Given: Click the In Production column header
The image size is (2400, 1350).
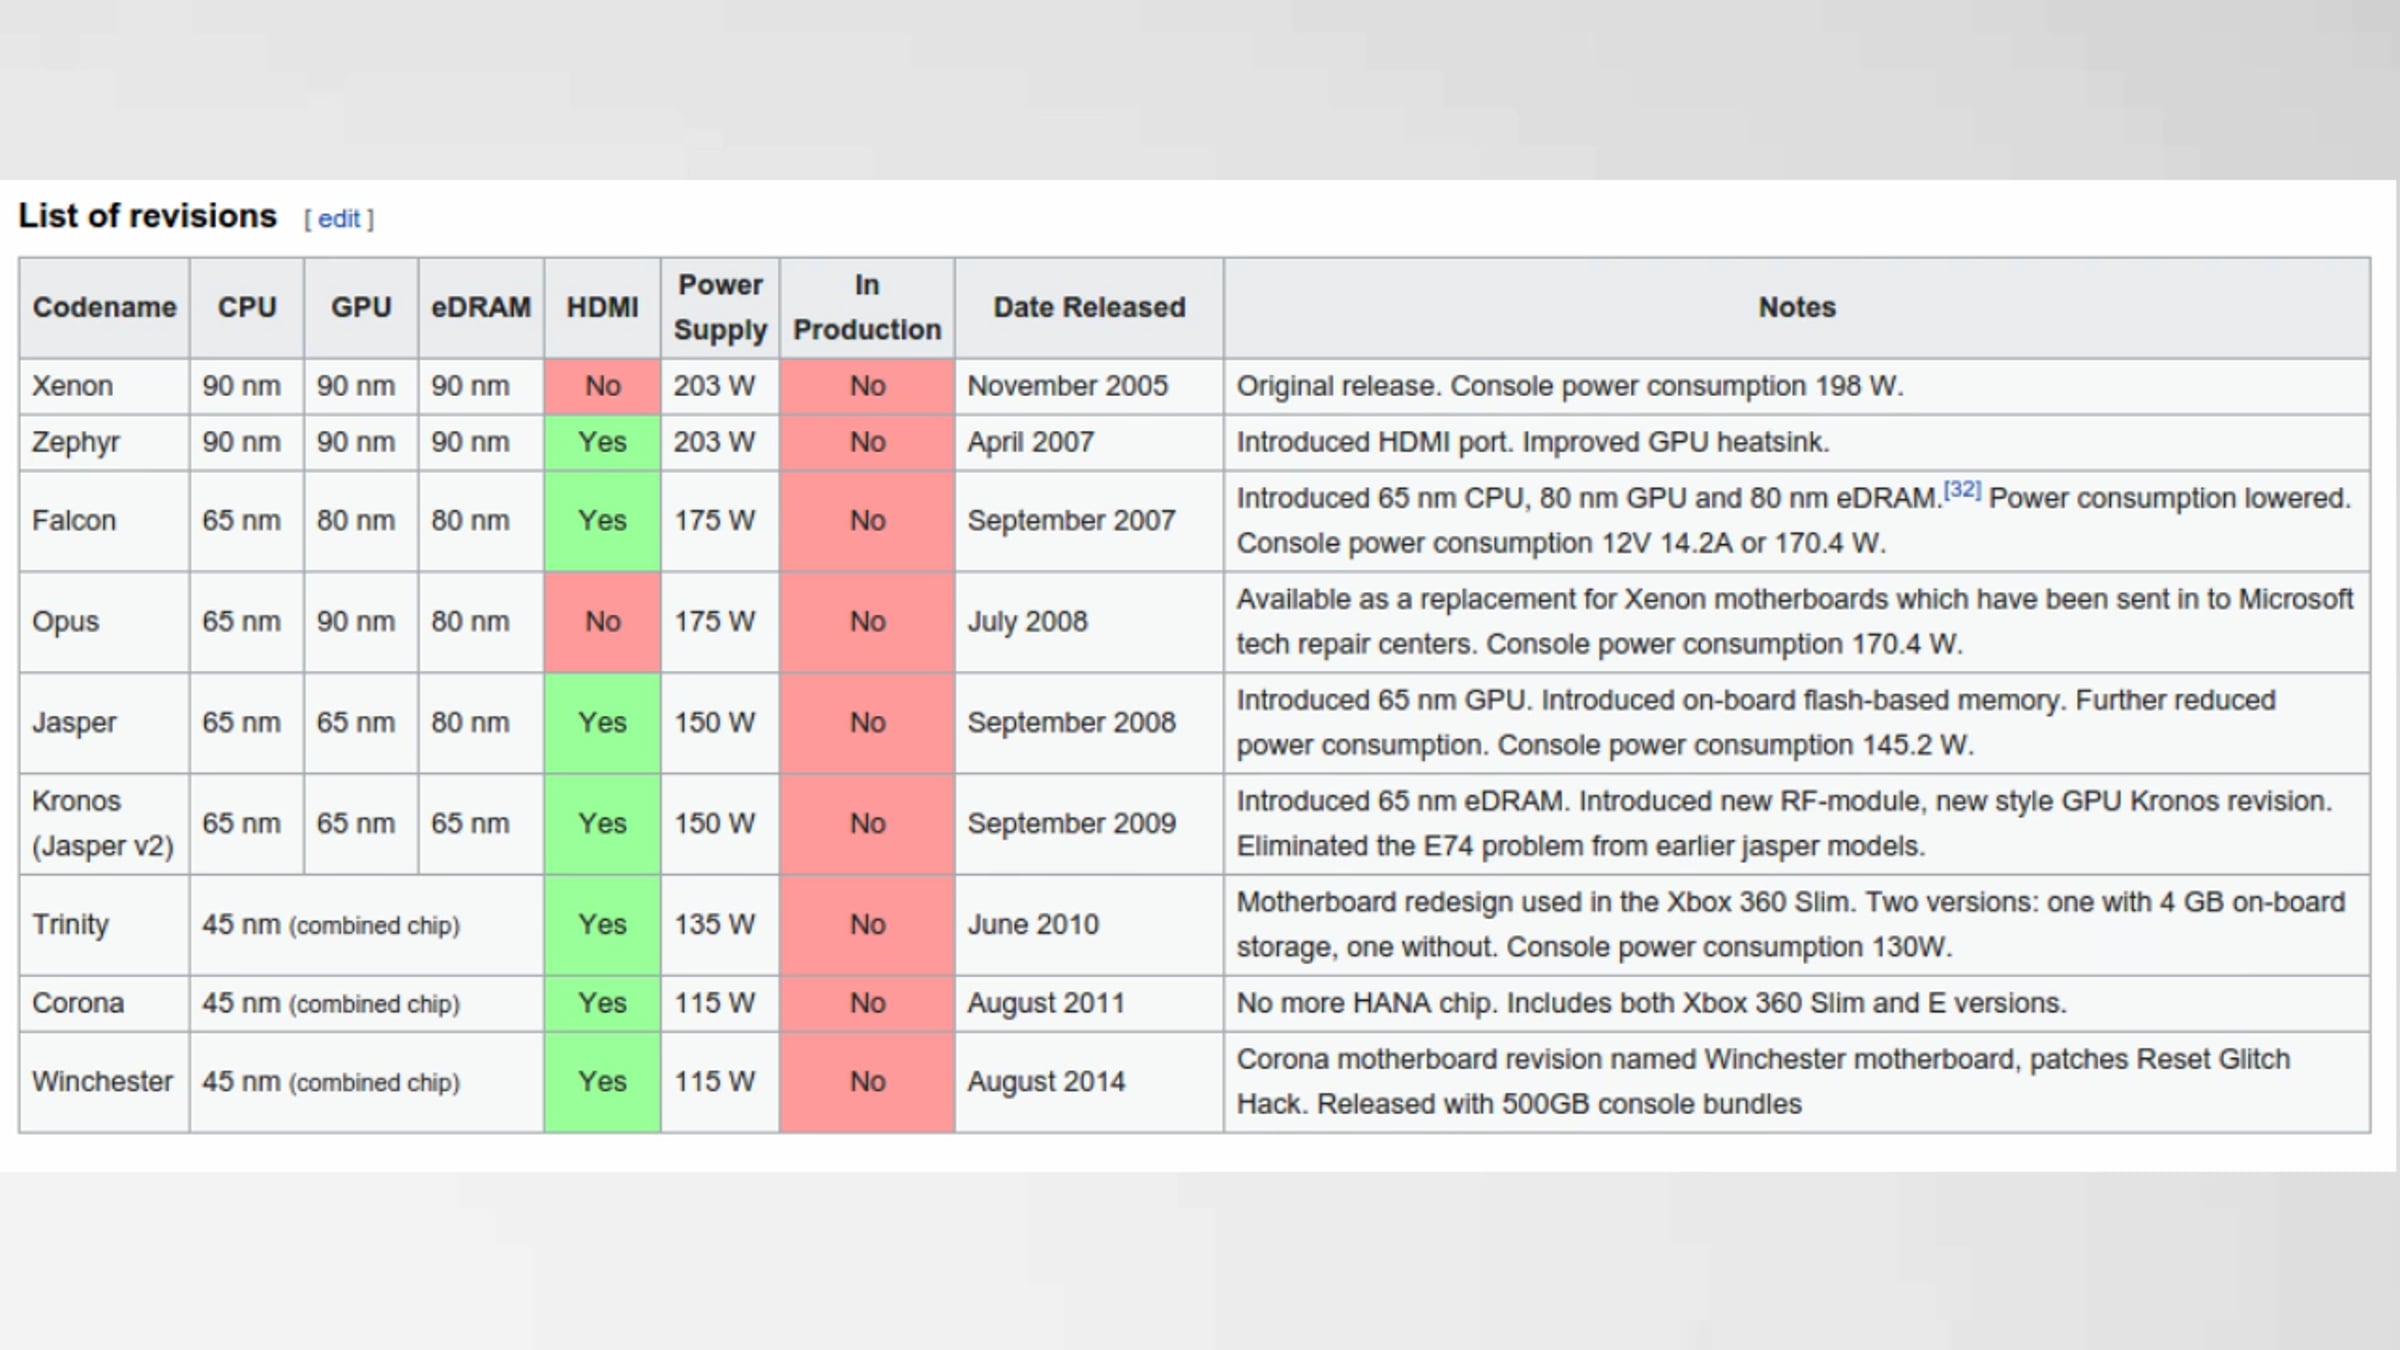Looking at the screenshot, I should (866, 307).
